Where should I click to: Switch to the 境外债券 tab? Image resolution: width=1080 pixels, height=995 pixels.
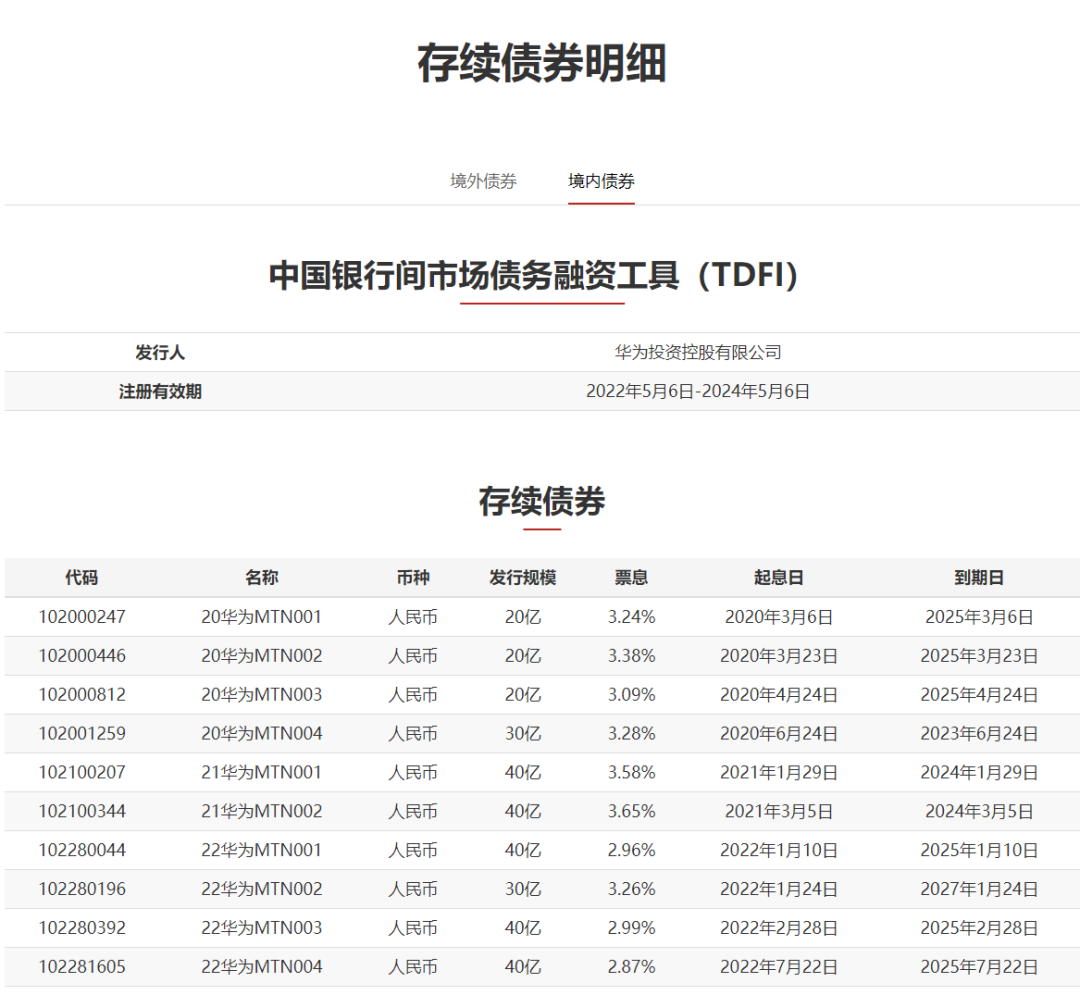click(x=483, y=181)
